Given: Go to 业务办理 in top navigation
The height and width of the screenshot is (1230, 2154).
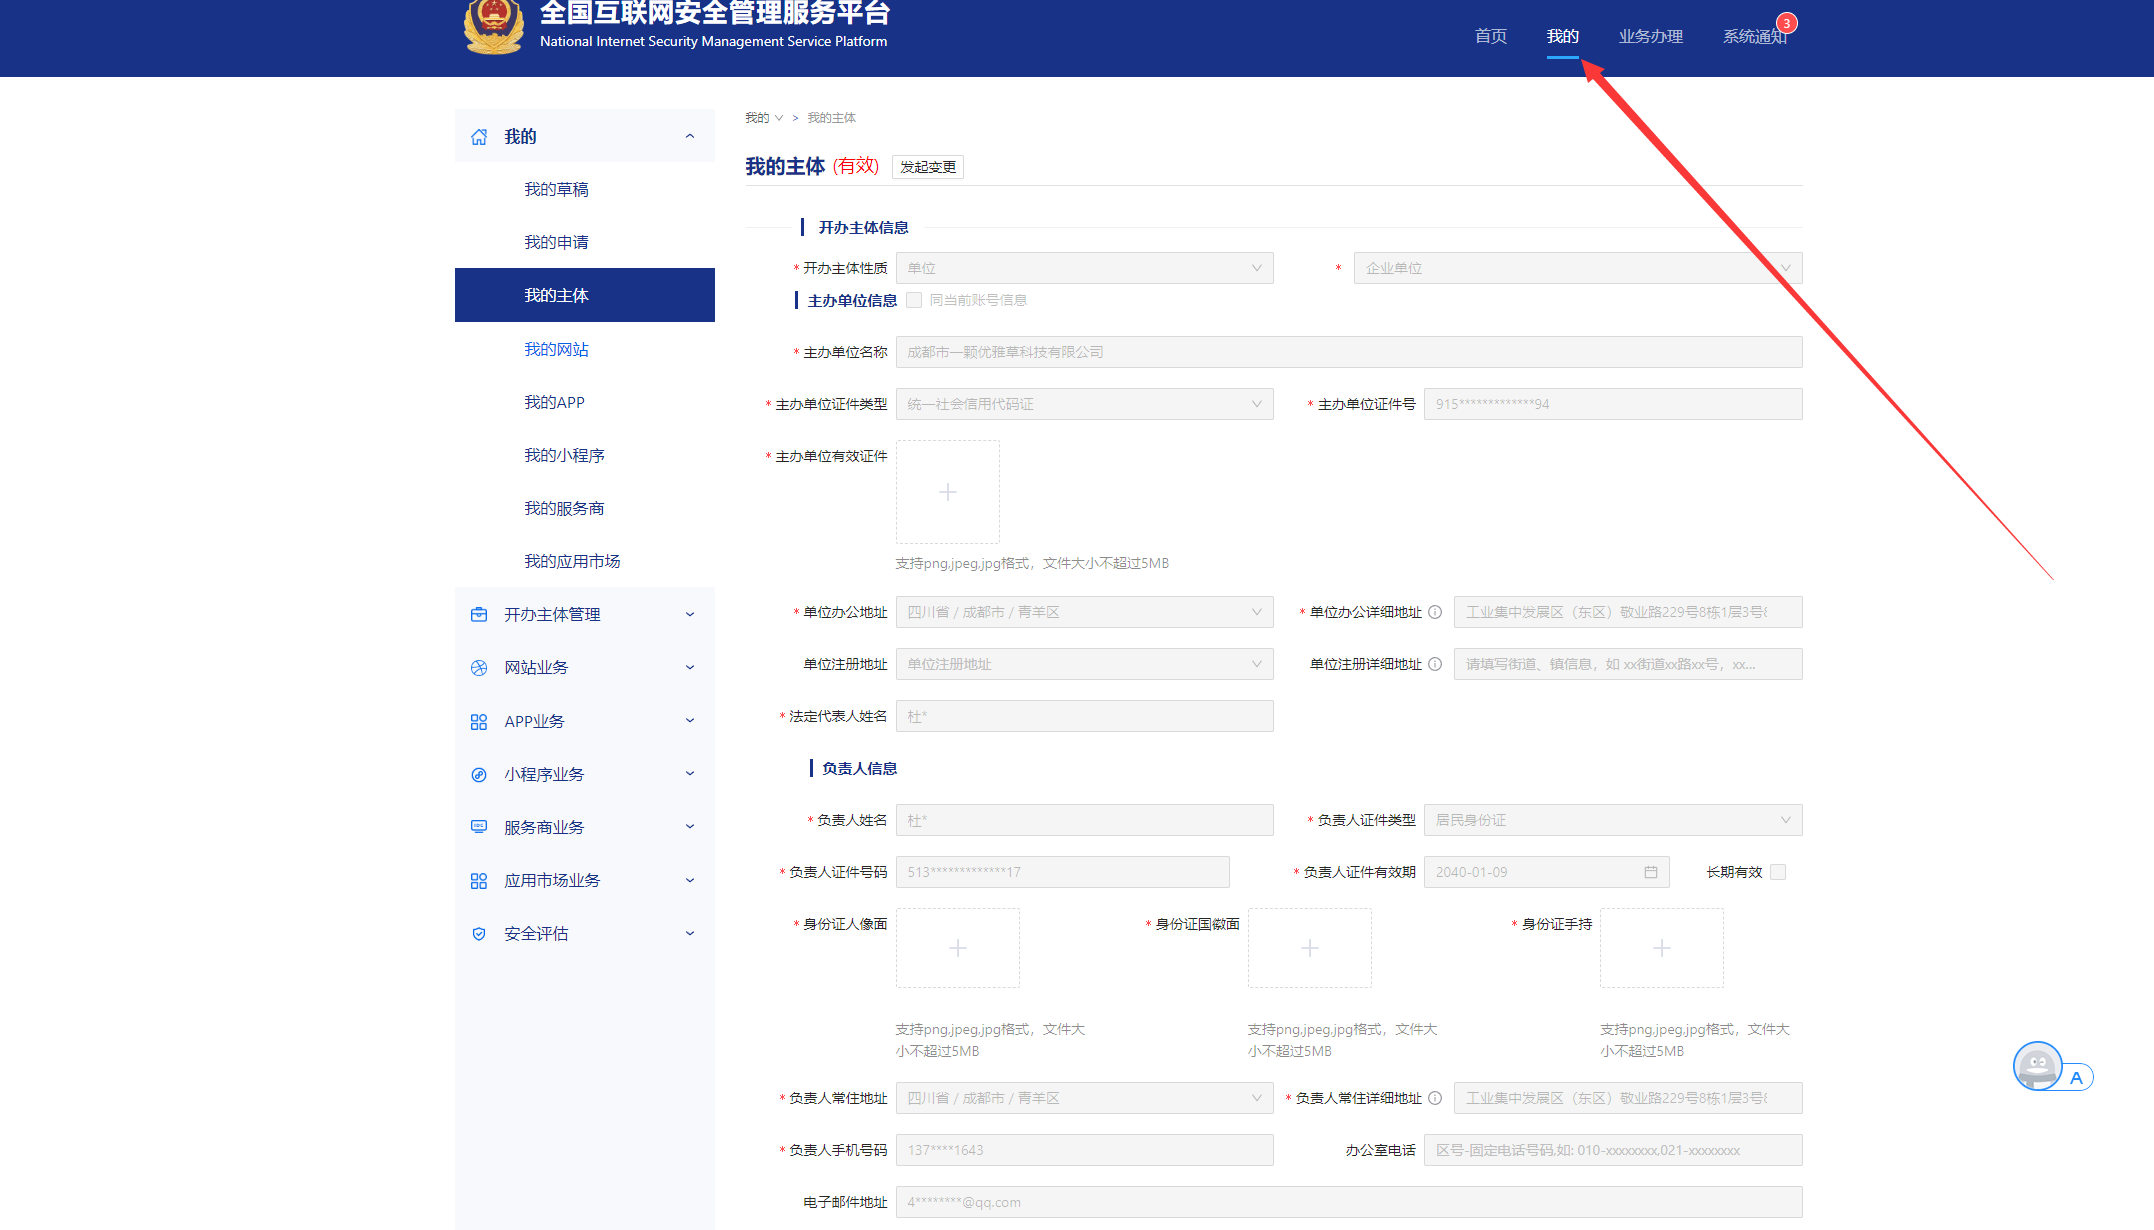Looking at the screenshot, I should coord(1651,37).
